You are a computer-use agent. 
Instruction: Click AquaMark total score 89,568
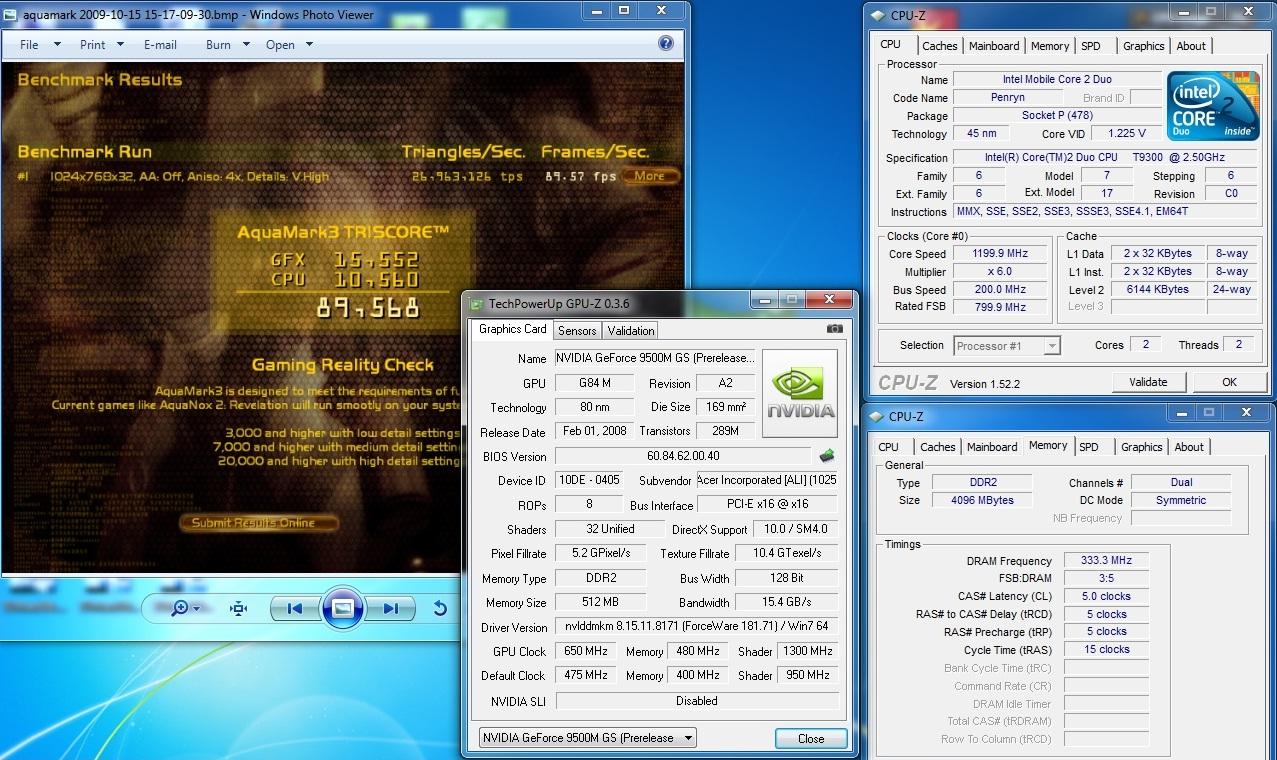(x=368, y=308)
